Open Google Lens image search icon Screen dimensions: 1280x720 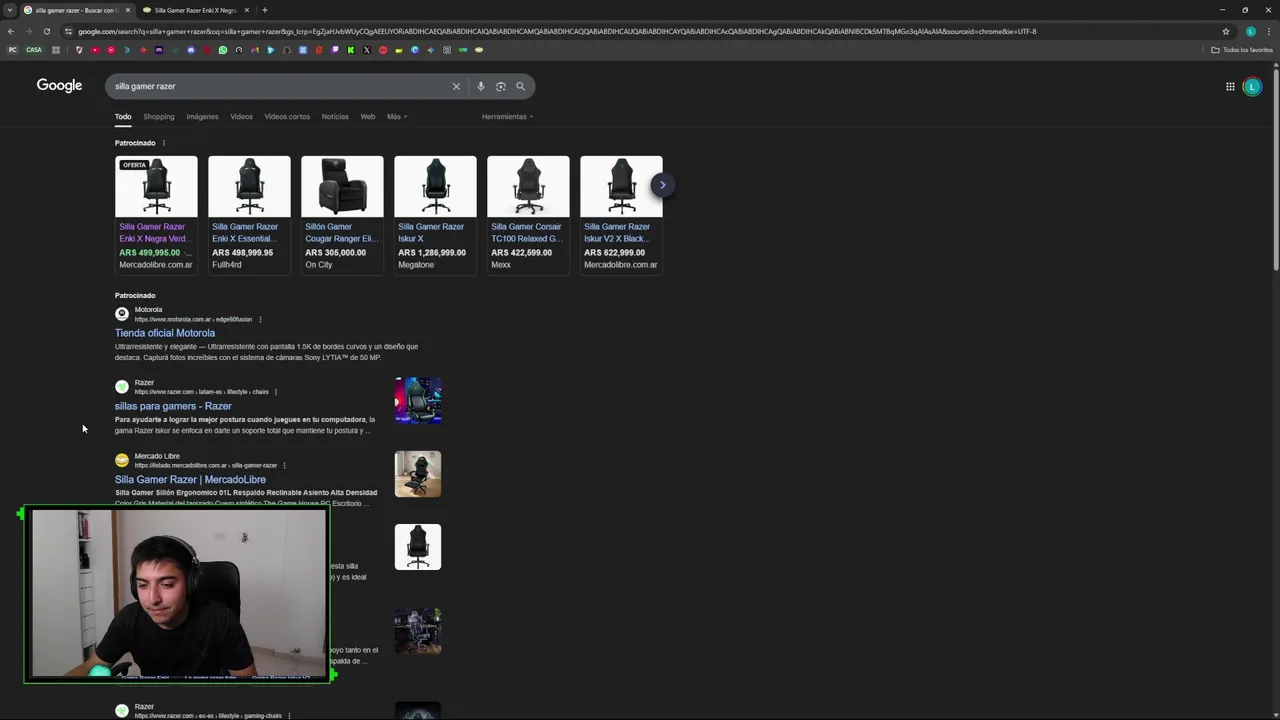[501, 86]
